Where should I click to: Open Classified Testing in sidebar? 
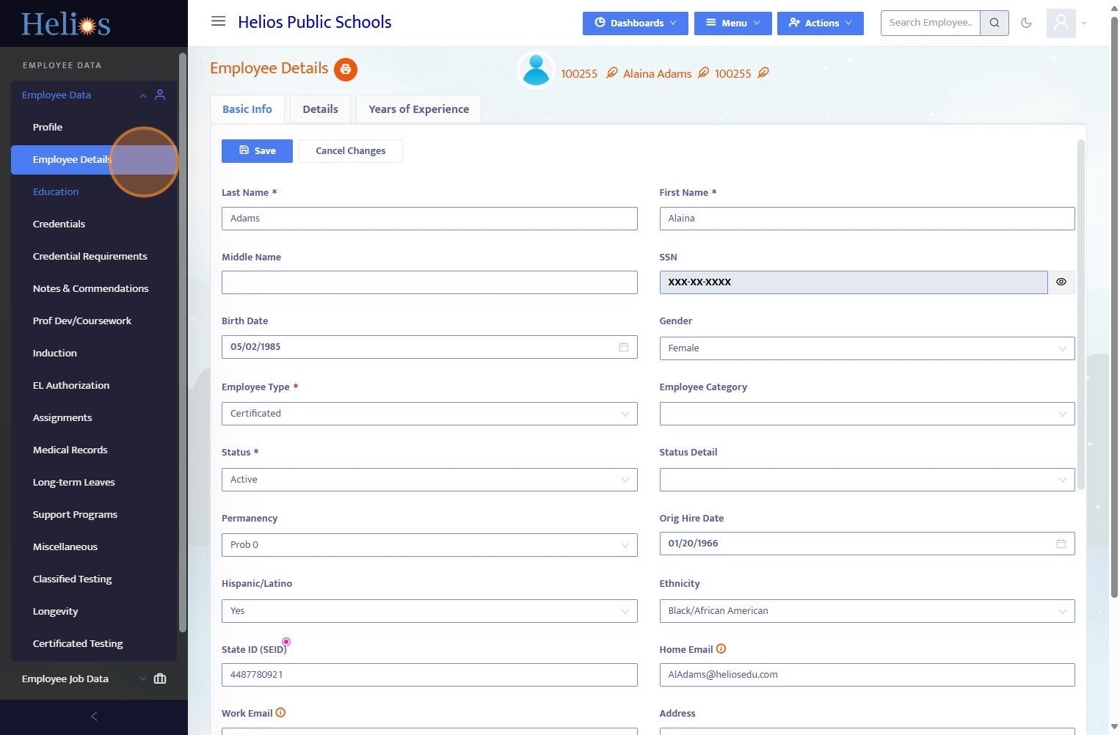[x=72, y=579]
